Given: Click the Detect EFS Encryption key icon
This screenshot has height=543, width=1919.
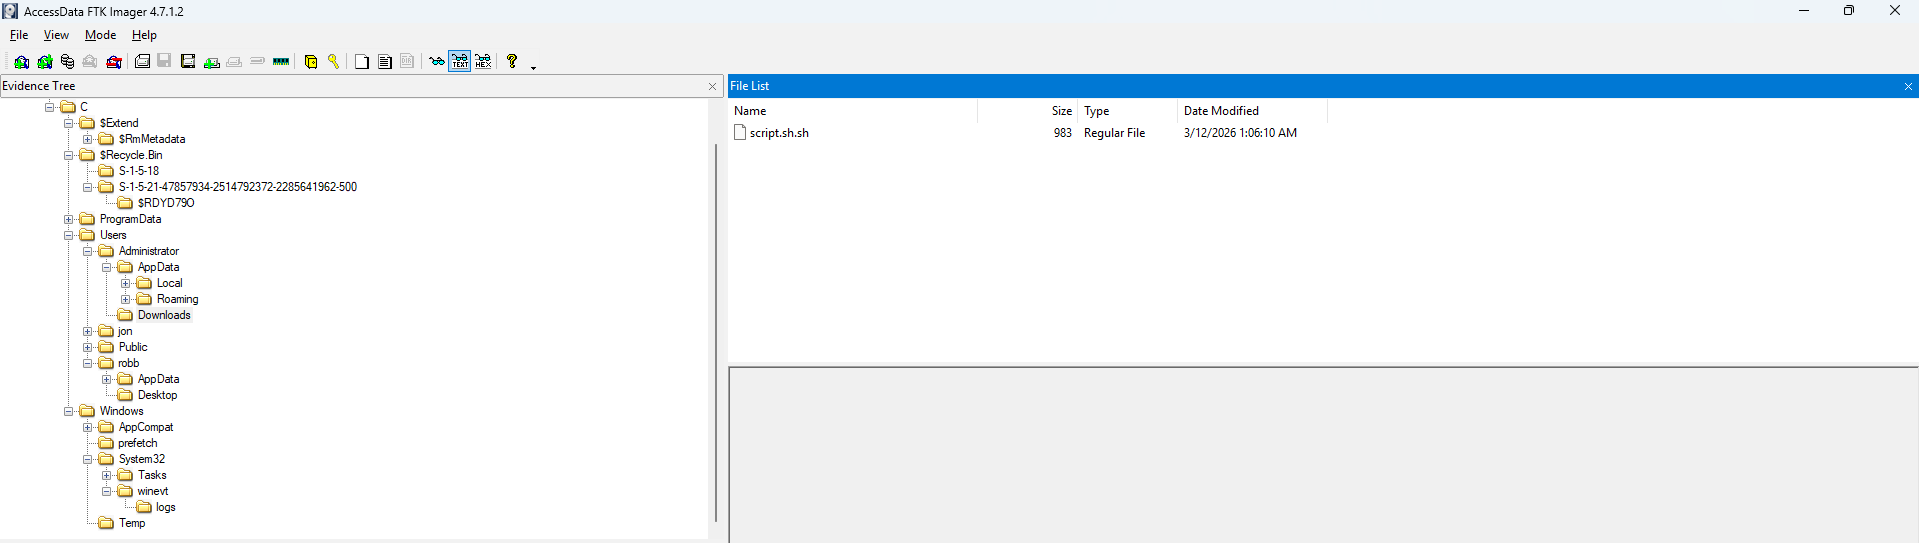Looking at the screenshot, I should 333,62.
